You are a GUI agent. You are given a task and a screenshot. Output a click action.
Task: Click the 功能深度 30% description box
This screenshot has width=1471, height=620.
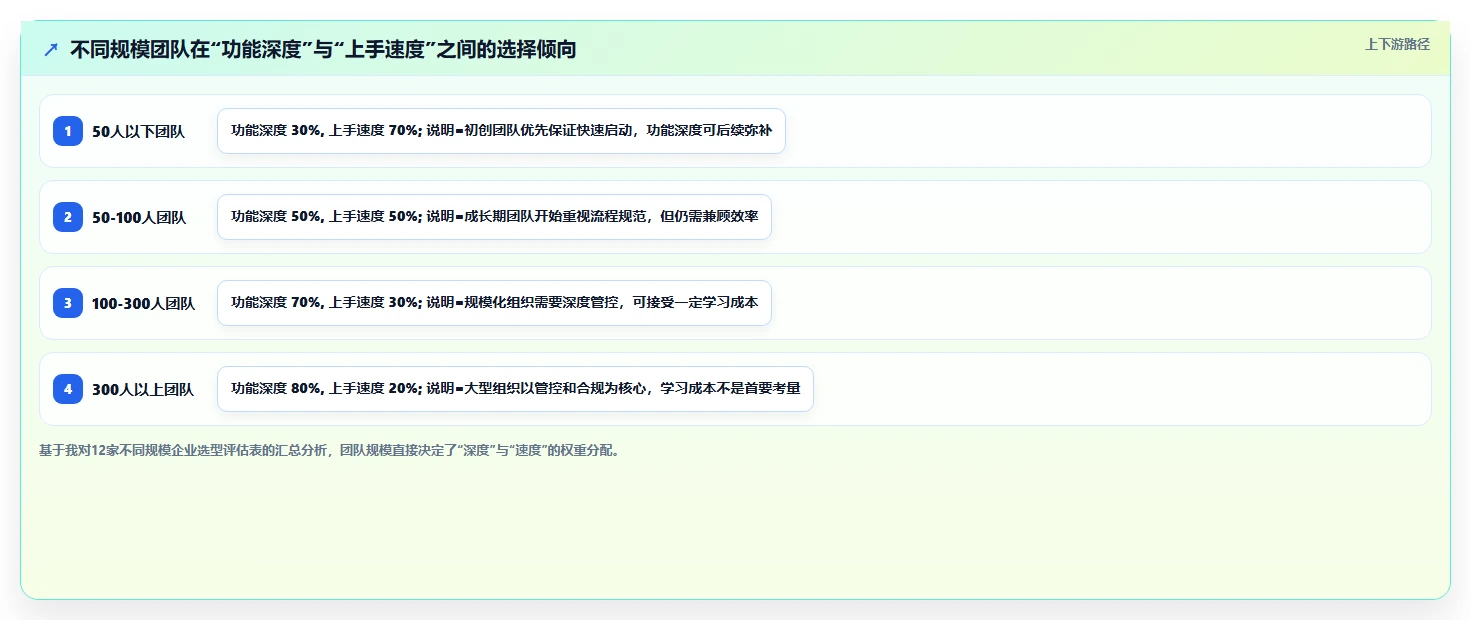[x=501, y=131]
